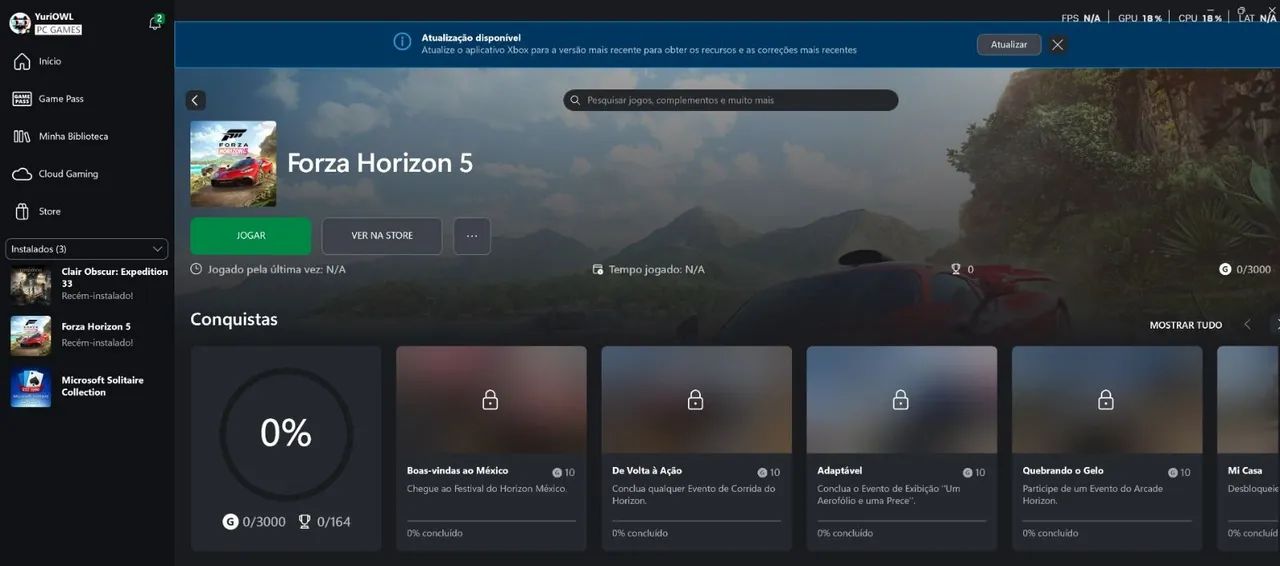Screen dimensions: 1280x566
Task: Click the PC GAMES label under YuriOWL
Action: (x=59, y=30)
